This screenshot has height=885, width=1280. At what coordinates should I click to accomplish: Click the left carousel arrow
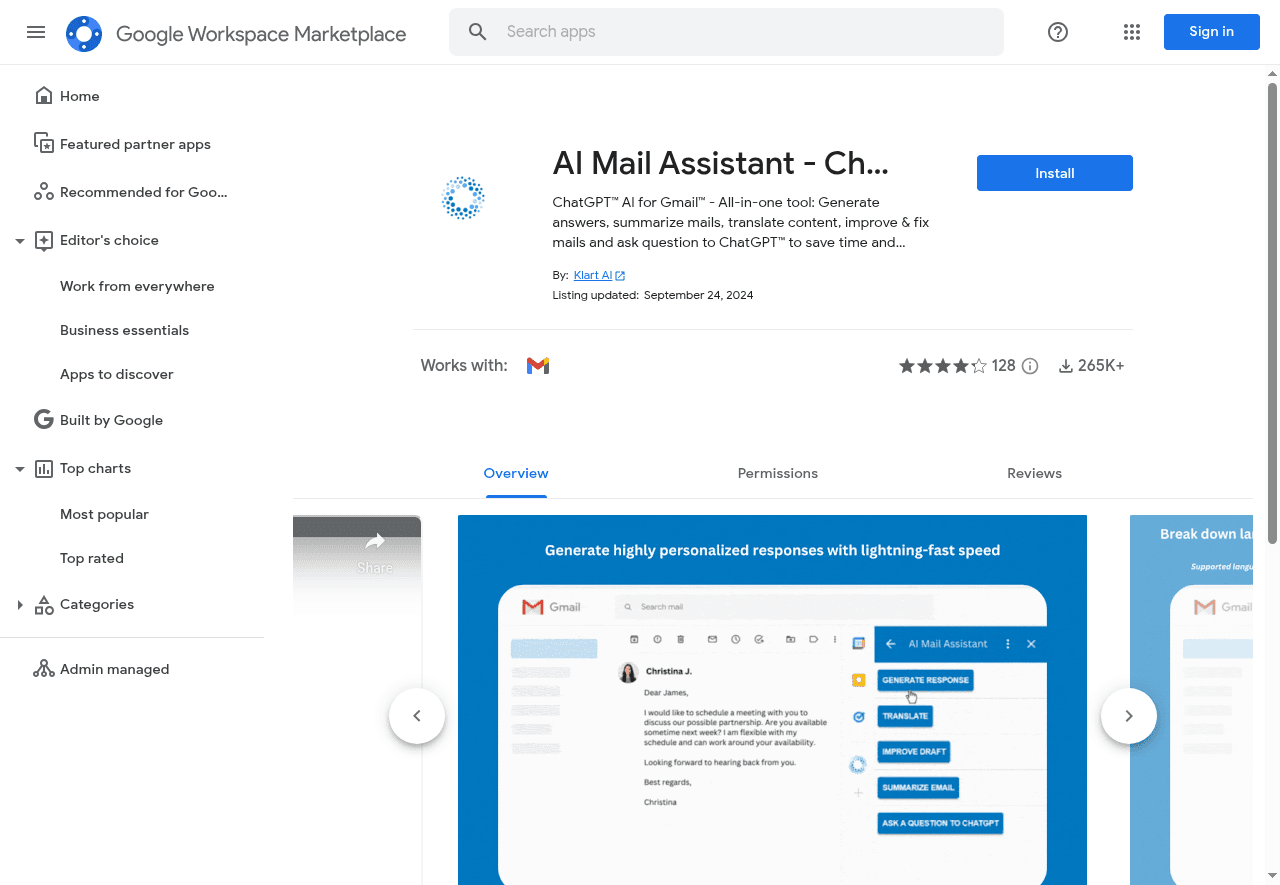pyautogui.click(x=417, y=715)
